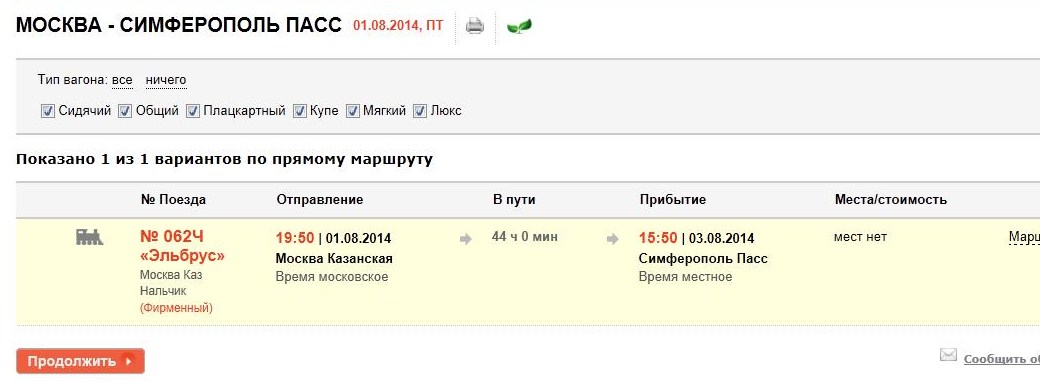
Task: Click arrow icon after departure time
Action: click(x=466, y=239)
